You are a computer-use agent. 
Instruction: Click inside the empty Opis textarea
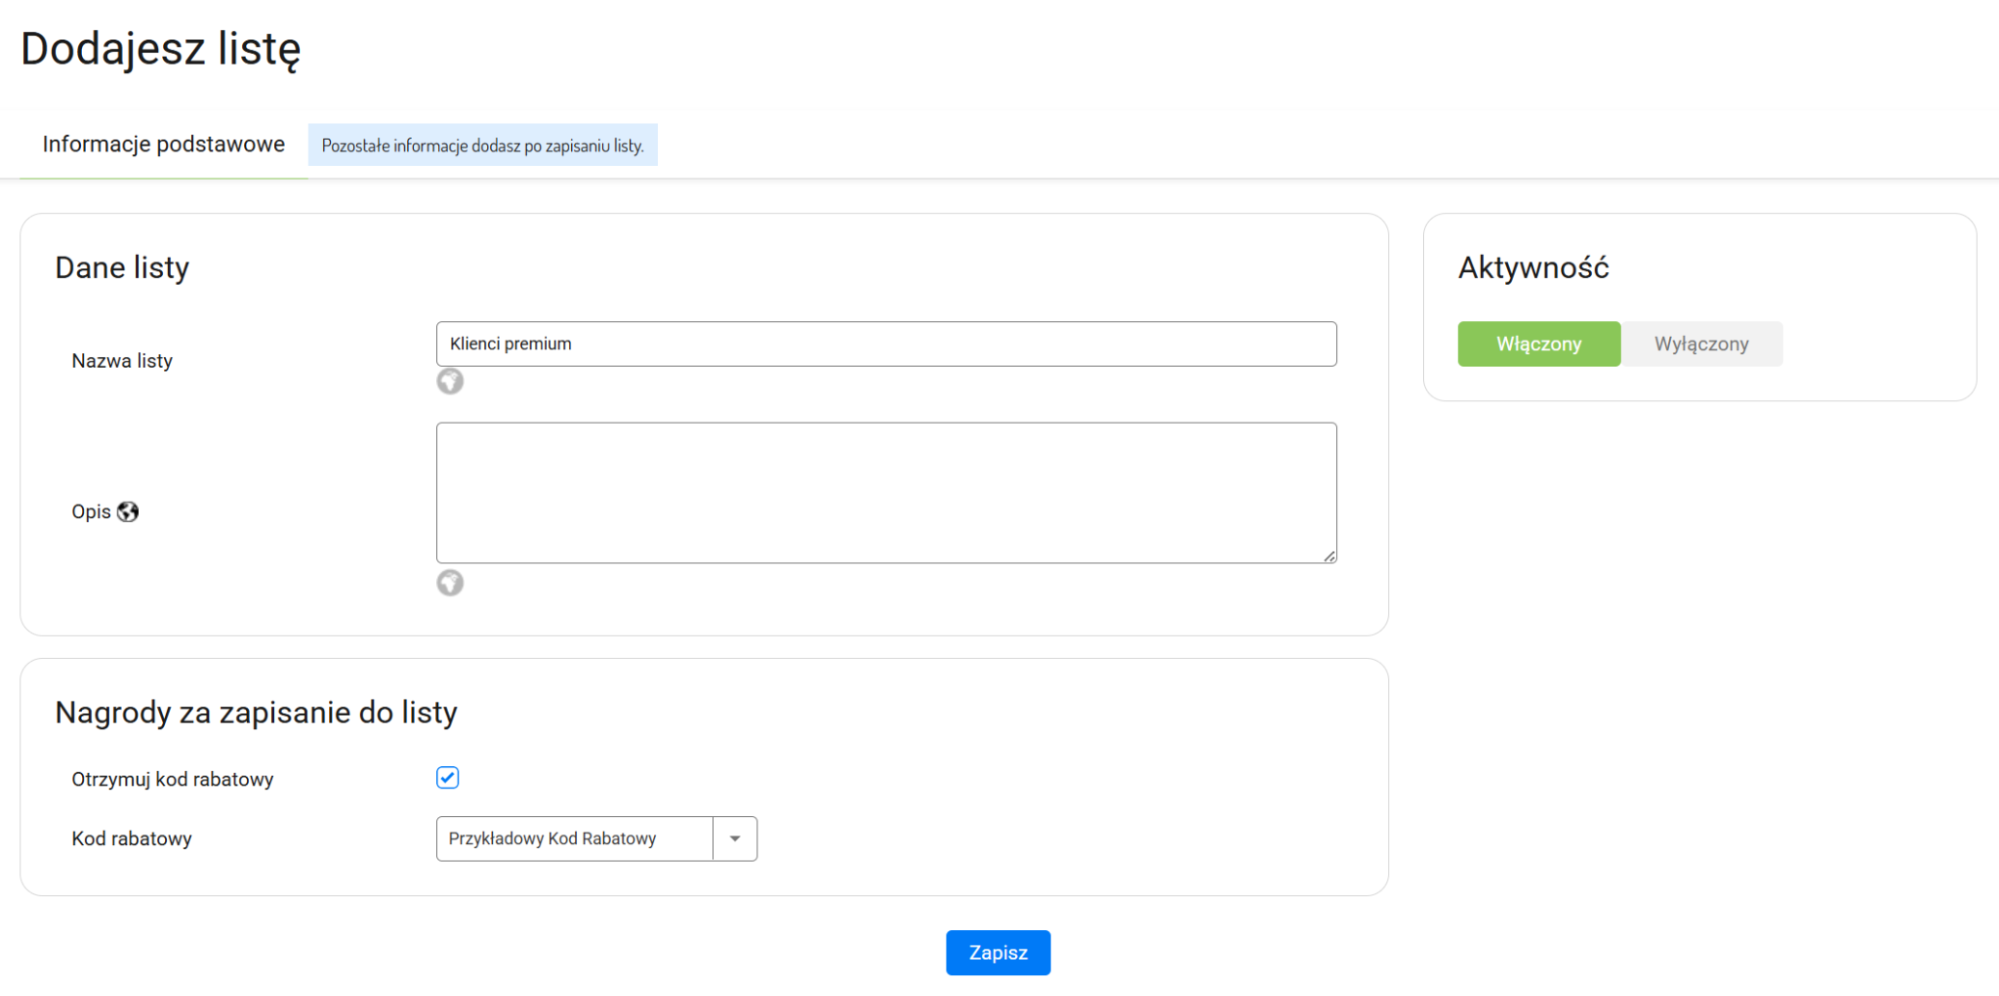(x=885, y=492)
